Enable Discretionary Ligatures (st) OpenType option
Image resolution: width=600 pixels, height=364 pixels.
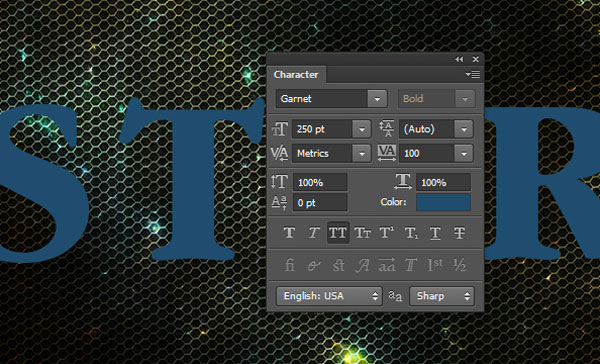coord(338,265)
